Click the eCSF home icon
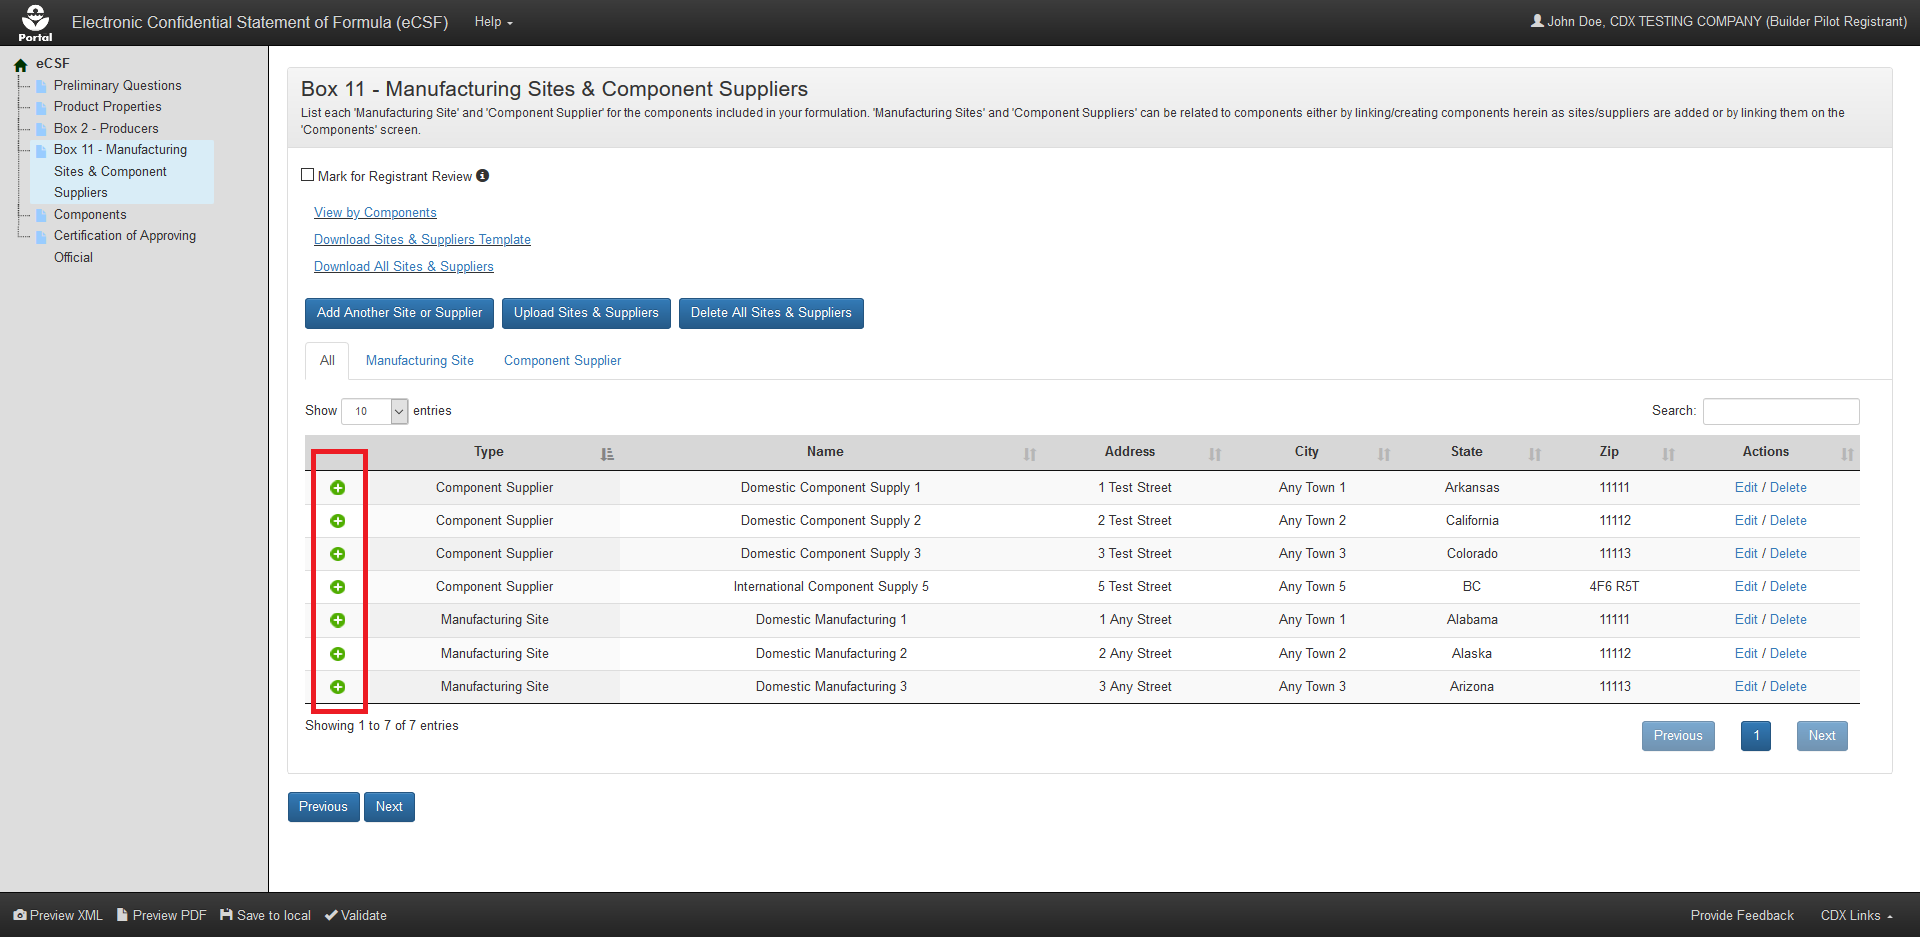 click(x=20, y=65)
